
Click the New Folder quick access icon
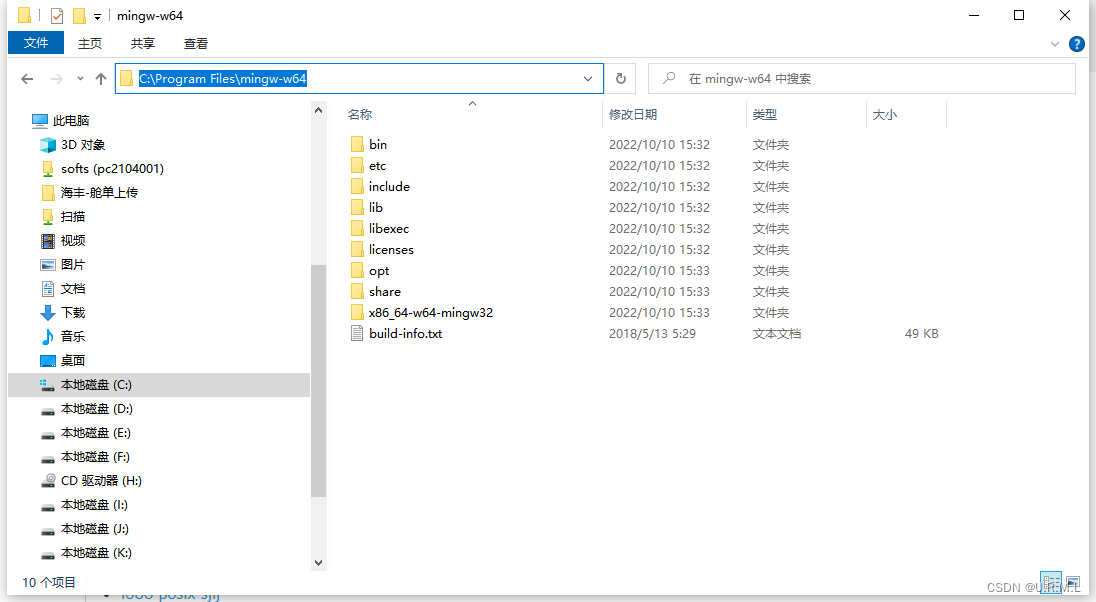79,15
